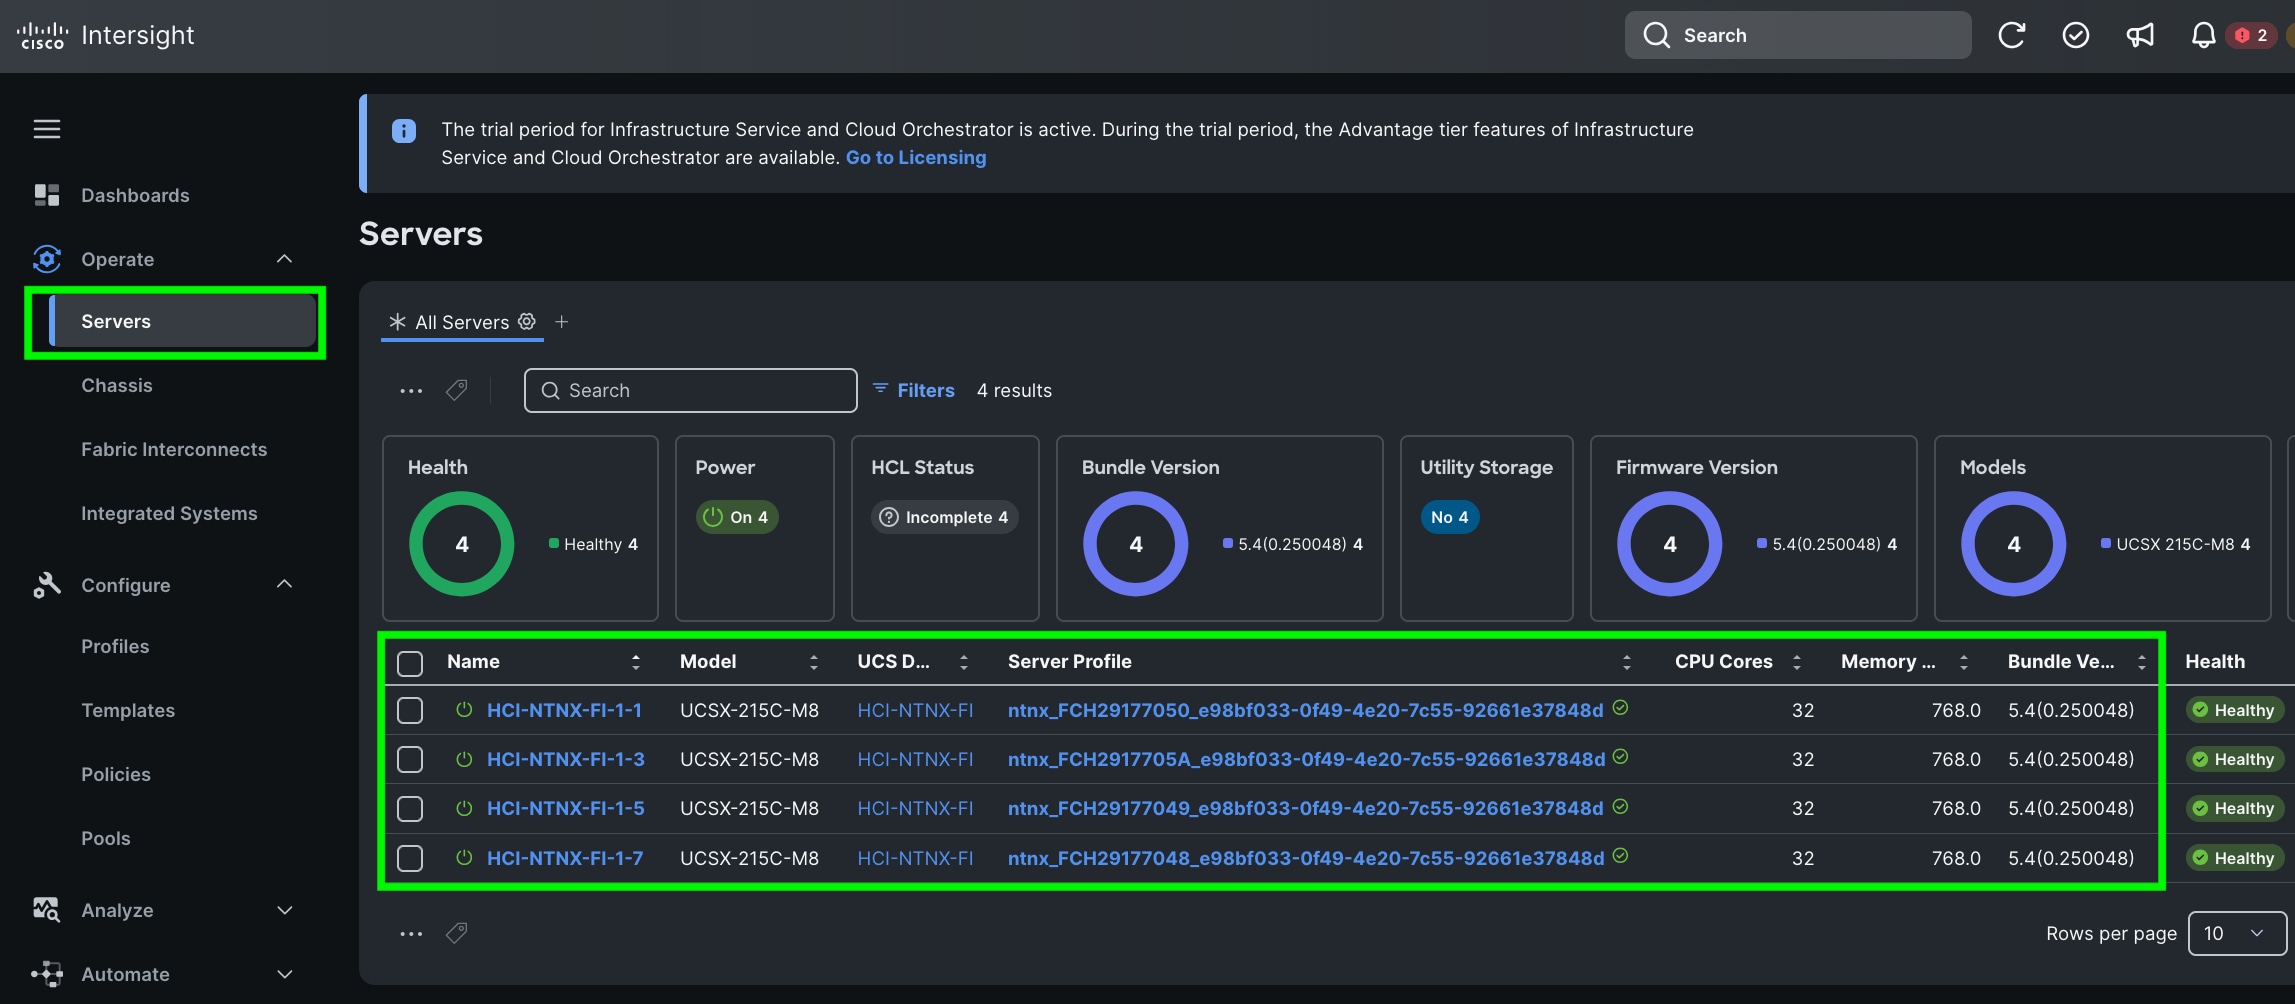Open the ellipsis actions menu above the table
Image resolution: width=2295 pixels, height=1004 pixels.
(x=409, y=390)
